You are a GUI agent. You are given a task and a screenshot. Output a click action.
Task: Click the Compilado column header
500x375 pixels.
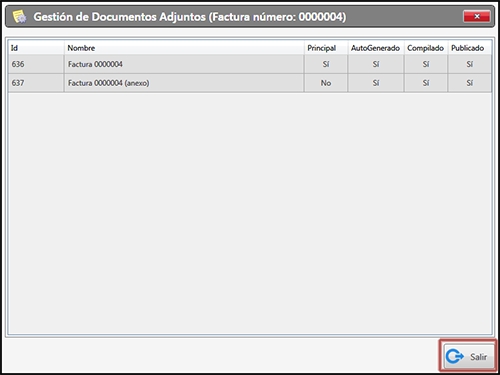[426, 48]
